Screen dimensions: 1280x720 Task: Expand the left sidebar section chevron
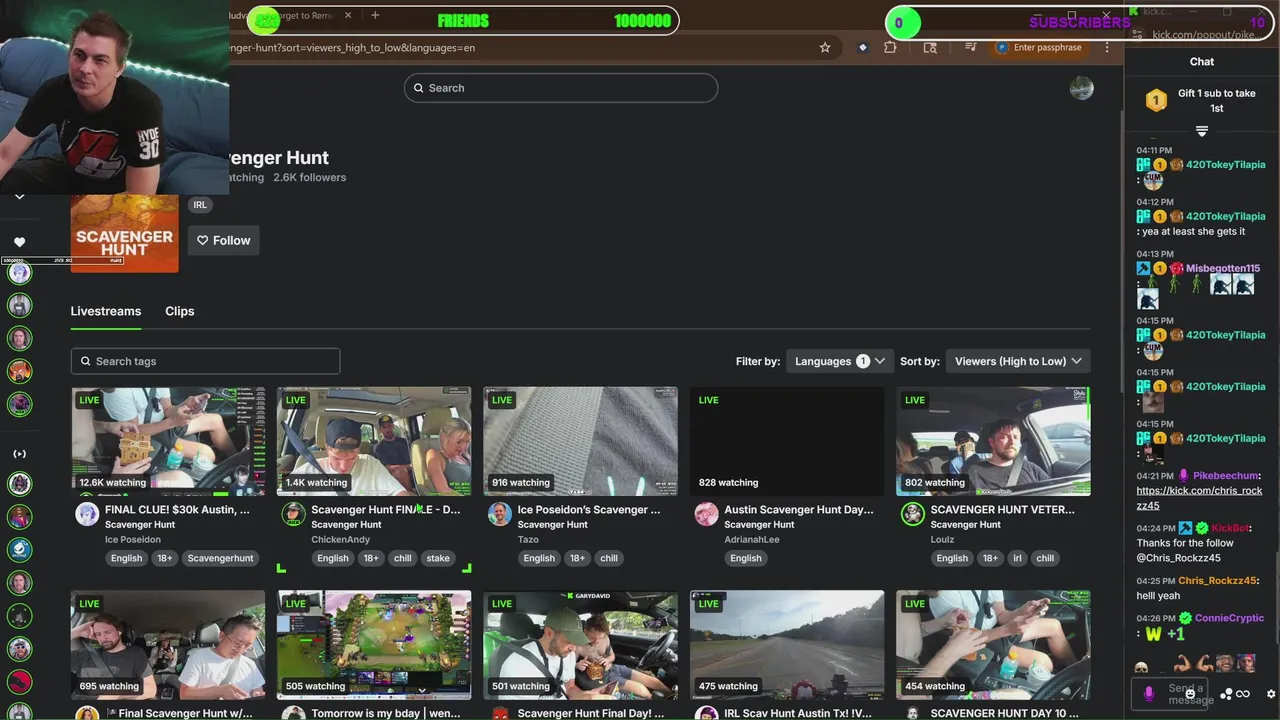tap(19, 197)
